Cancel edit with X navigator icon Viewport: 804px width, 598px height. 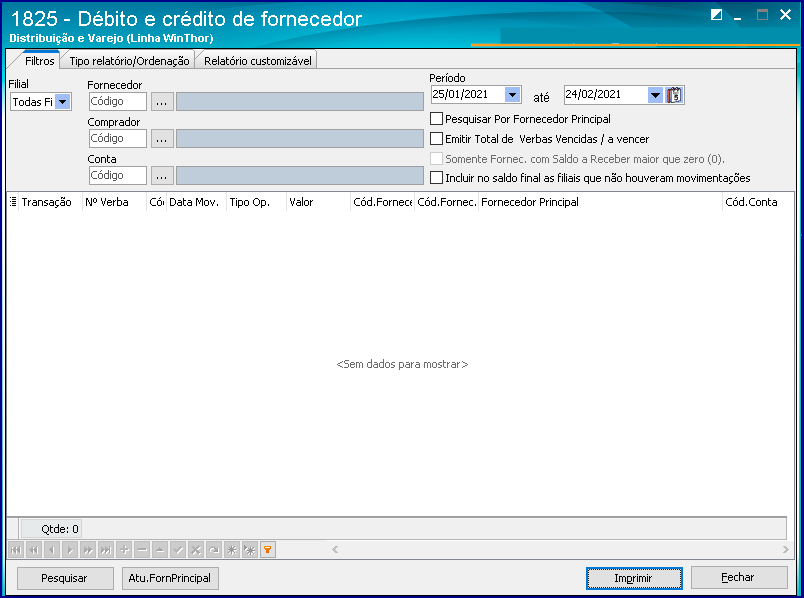pyautogui.click(x=196, y=550)
